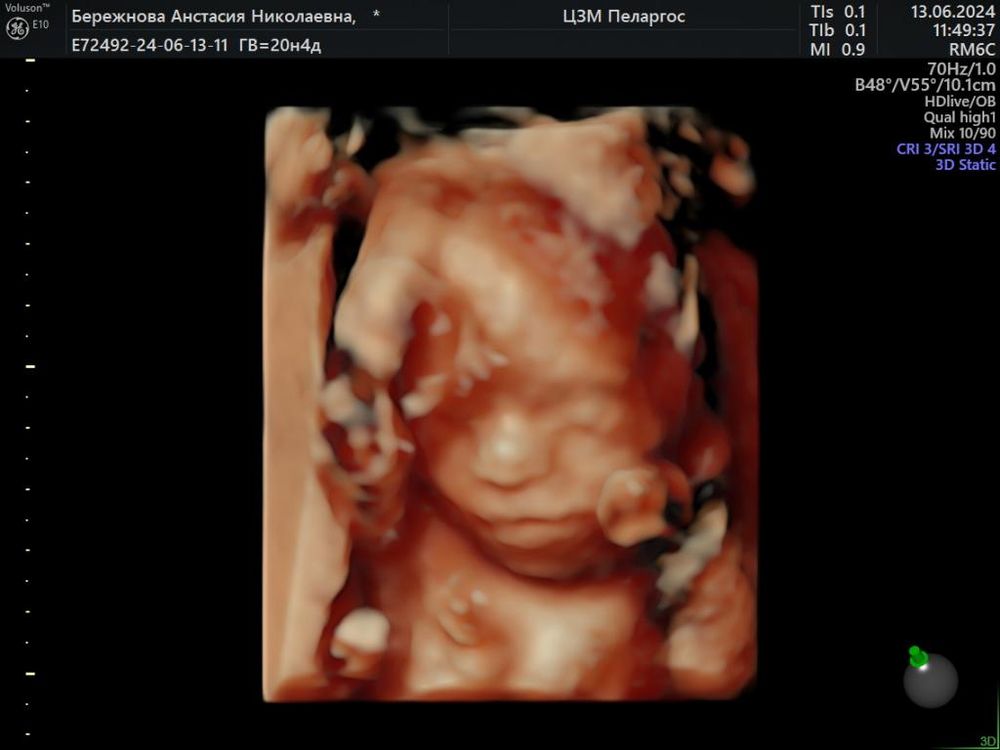This screenshot has width=1000, height=750.
Task: Click the clinic name ЦЗМ Пеларгос
Action: click(x=625, y=17)
